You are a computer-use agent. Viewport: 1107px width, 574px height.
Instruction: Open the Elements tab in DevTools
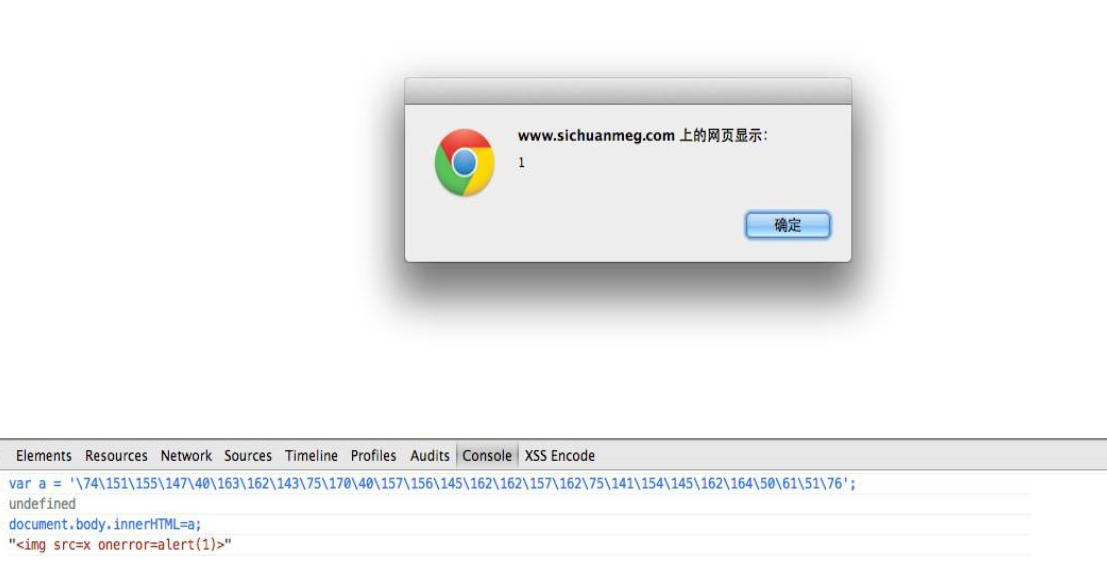(x=44, y=455)
